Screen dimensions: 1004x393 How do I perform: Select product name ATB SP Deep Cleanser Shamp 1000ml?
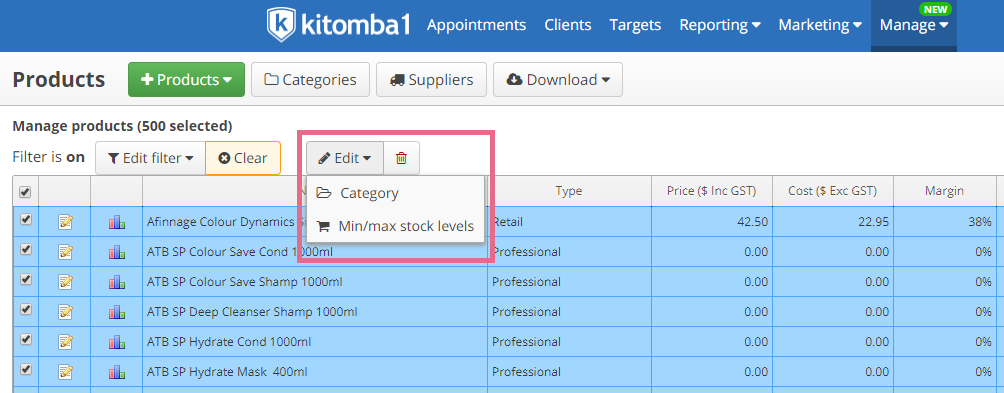tap(252, 312)
